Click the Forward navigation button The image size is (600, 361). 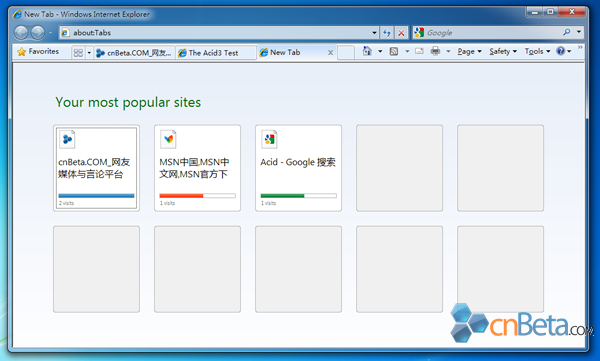[x=38, y=33]
